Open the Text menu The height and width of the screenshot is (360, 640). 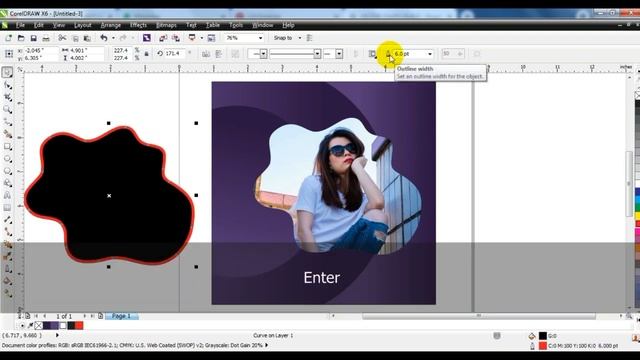(191, 25)
